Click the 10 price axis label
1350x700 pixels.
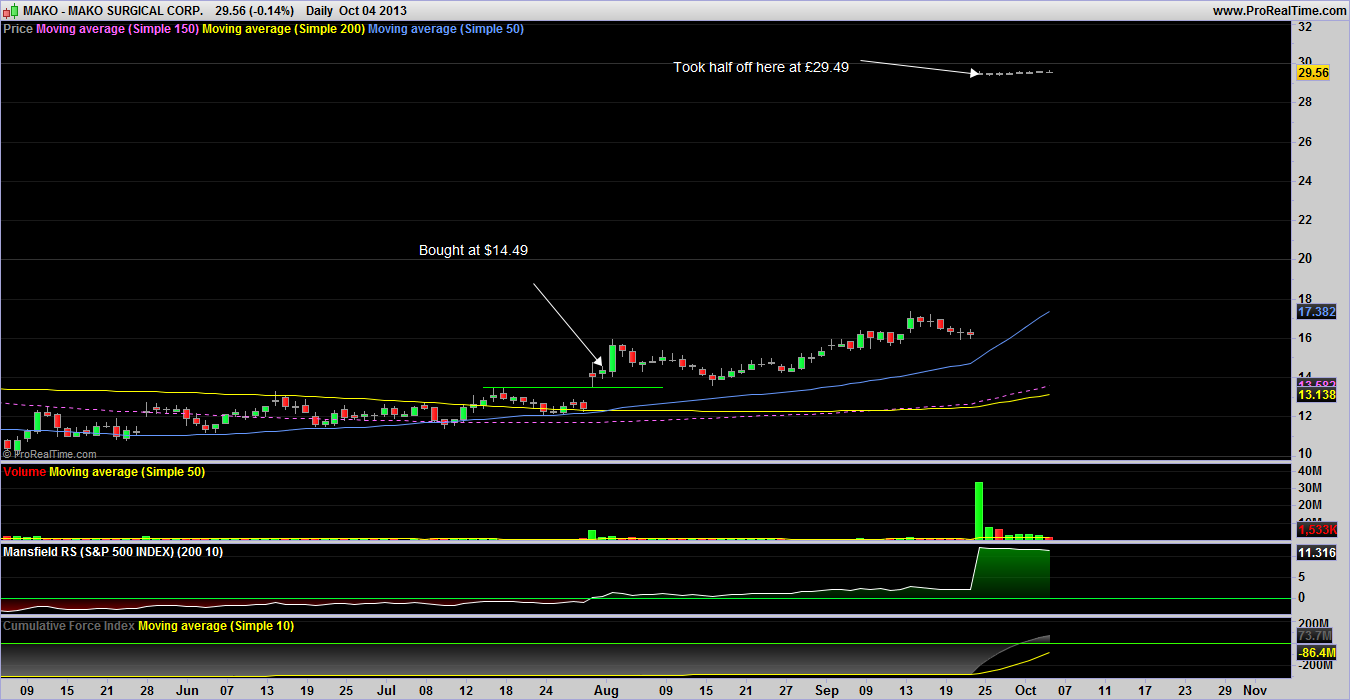click(x=1304, y=454)
